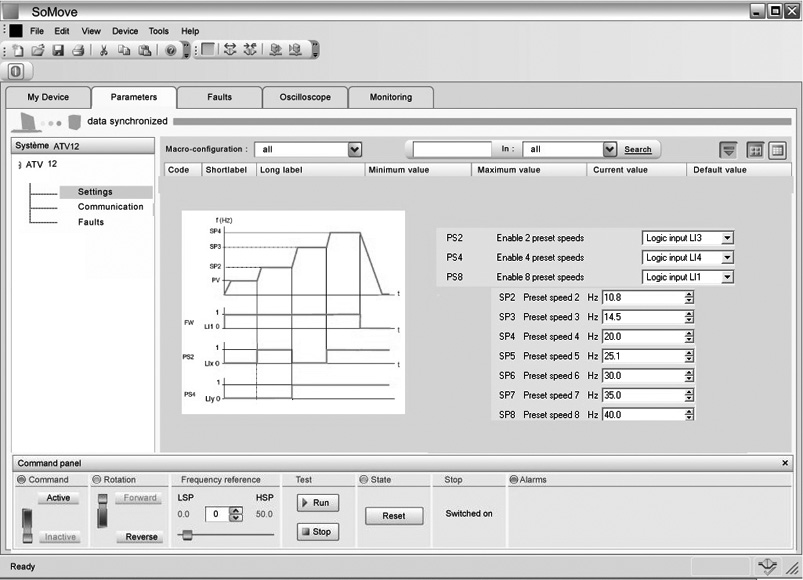
Task: Click the command panel toggle icon under toolbar
Action: point(16,72)
